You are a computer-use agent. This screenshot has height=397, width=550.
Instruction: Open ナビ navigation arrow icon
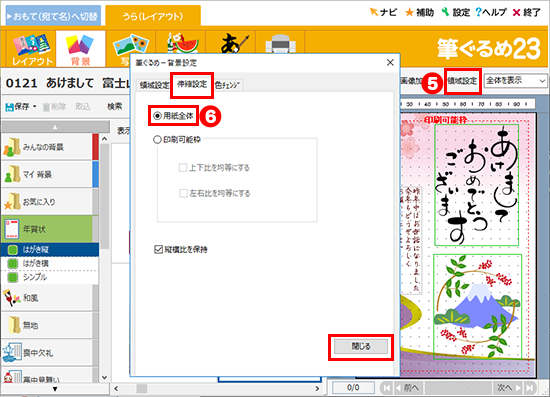point(374,12)
